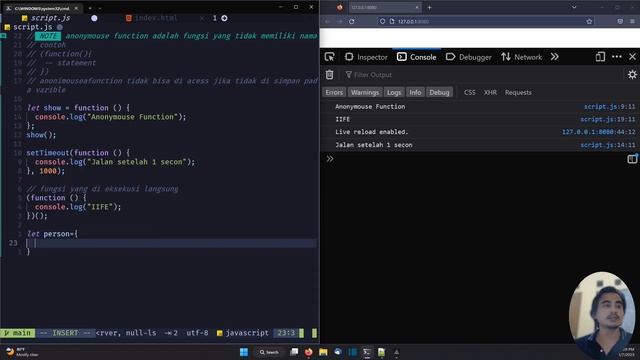640x360 pixels.
Task: Click the 23:3 cursor position indicator
Action: (x=286, y=333)
